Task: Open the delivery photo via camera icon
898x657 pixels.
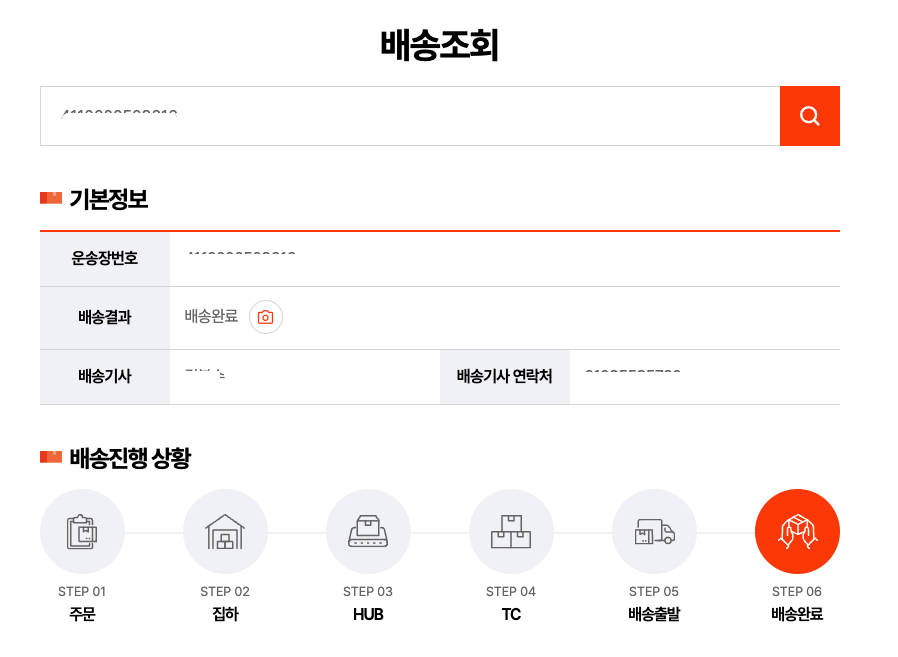Action: point(264,317)
